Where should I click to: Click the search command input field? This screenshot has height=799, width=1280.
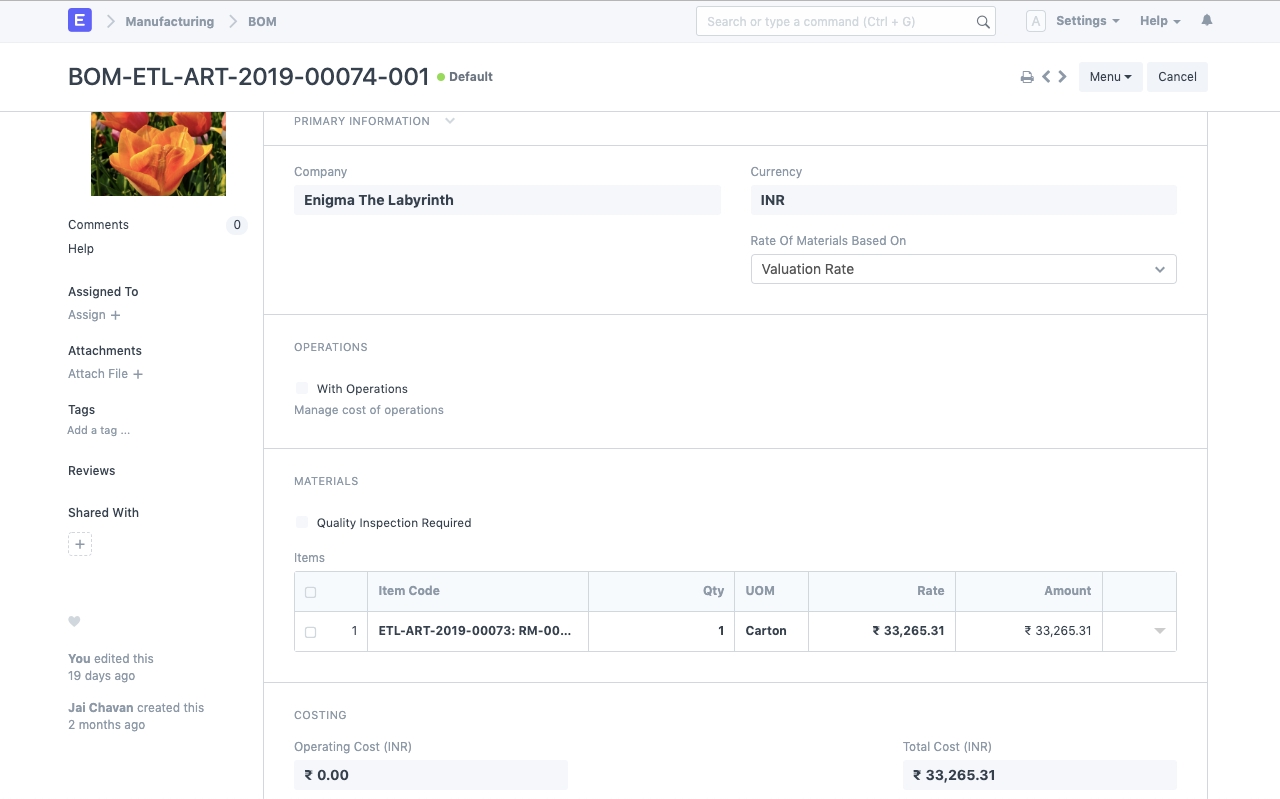point(835,21)
